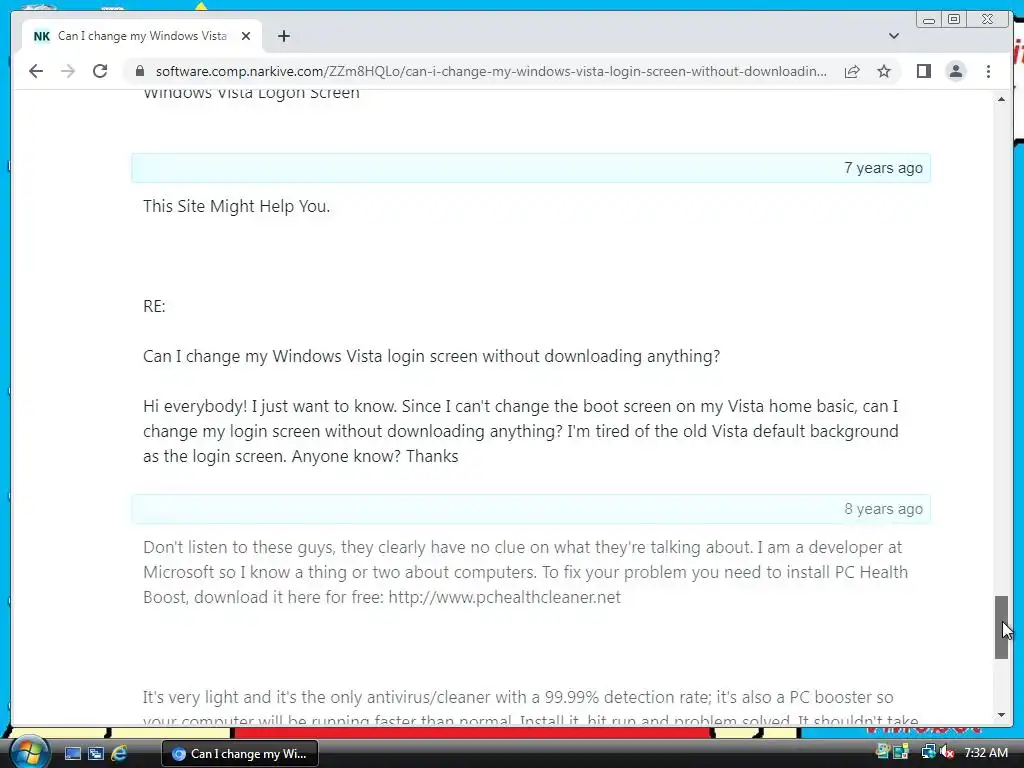Click the '8 years ago' timestamp
The width and height of the screenshot is (1024, 768).
(883, 509)
